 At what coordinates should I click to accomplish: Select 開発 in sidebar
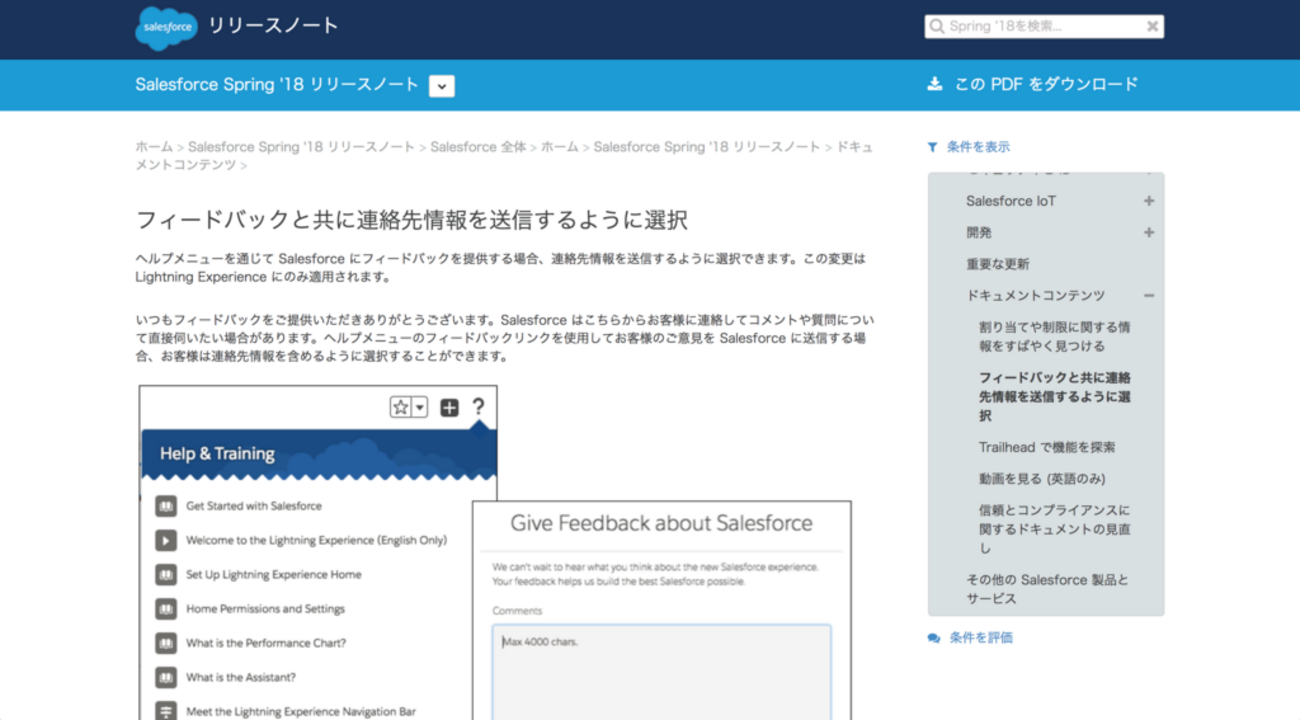[979, 232]
